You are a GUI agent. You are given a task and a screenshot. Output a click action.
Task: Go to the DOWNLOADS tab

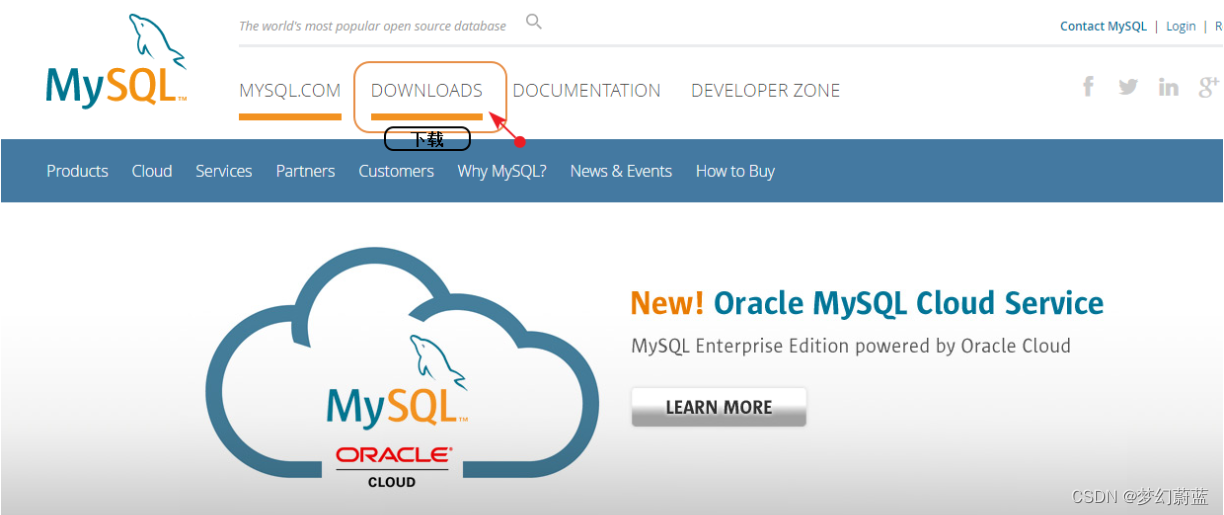(x=427, y=90)
